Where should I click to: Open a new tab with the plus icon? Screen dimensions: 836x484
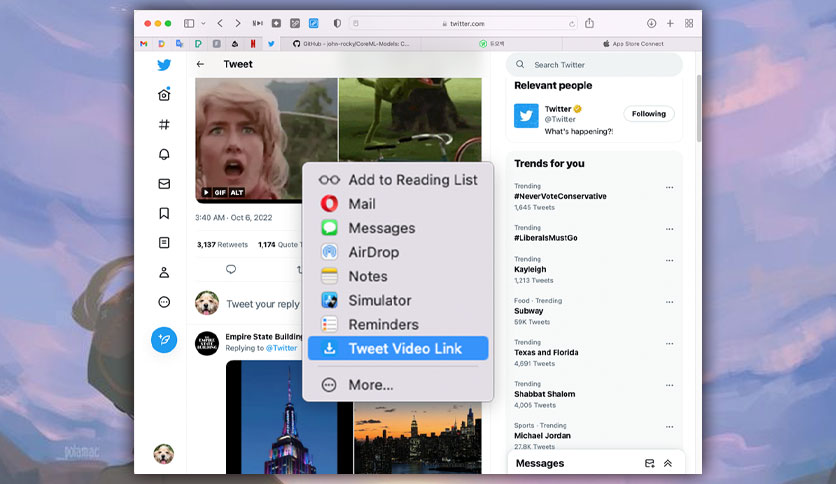[670, 23]
